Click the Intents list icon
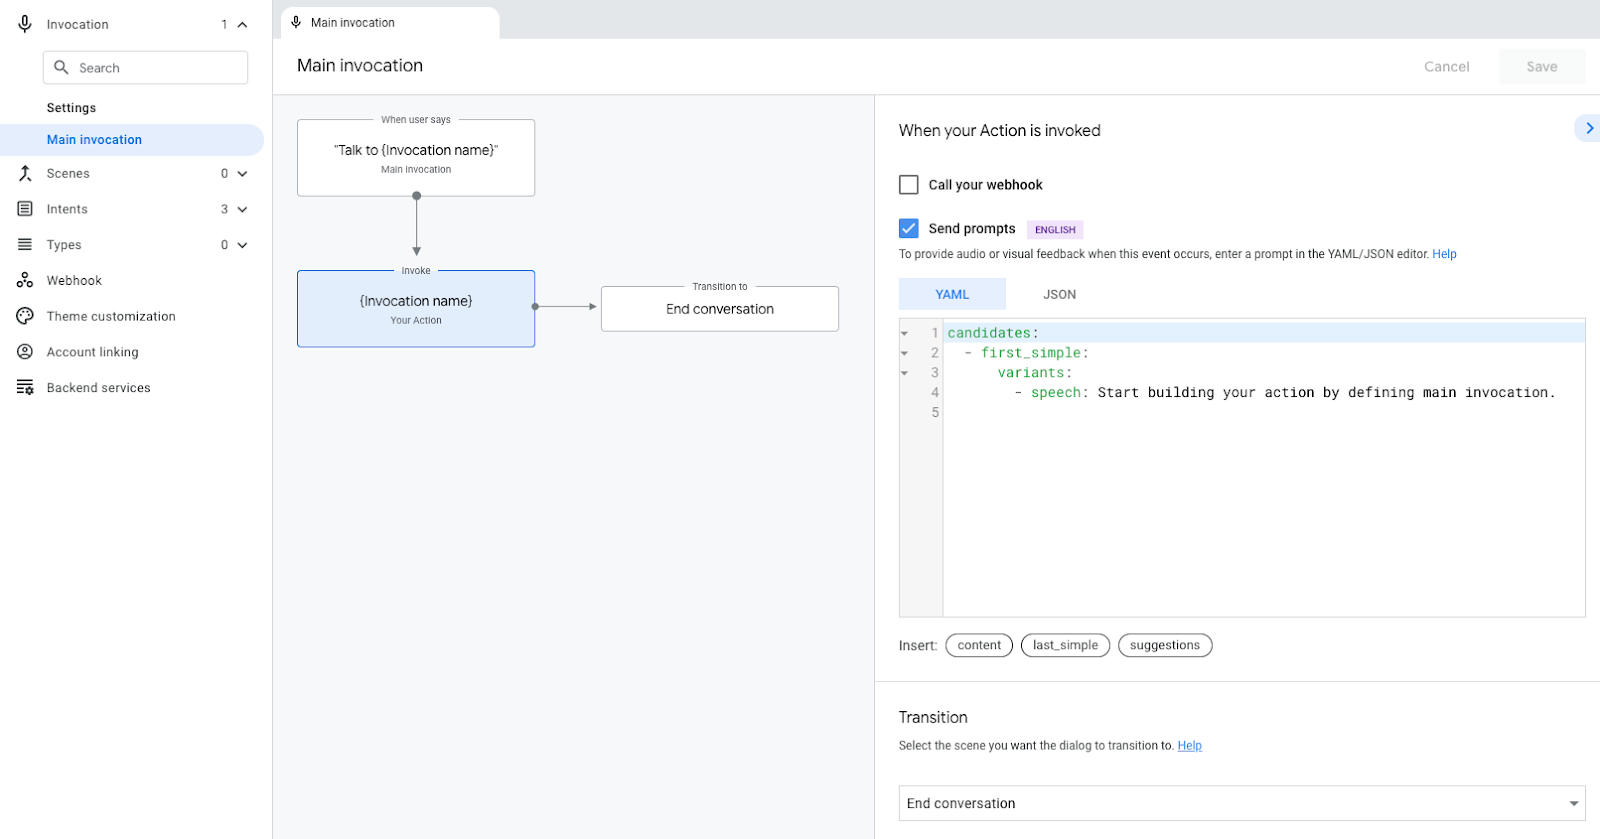This screenshot has height=839, width=1600. point(25,209)
